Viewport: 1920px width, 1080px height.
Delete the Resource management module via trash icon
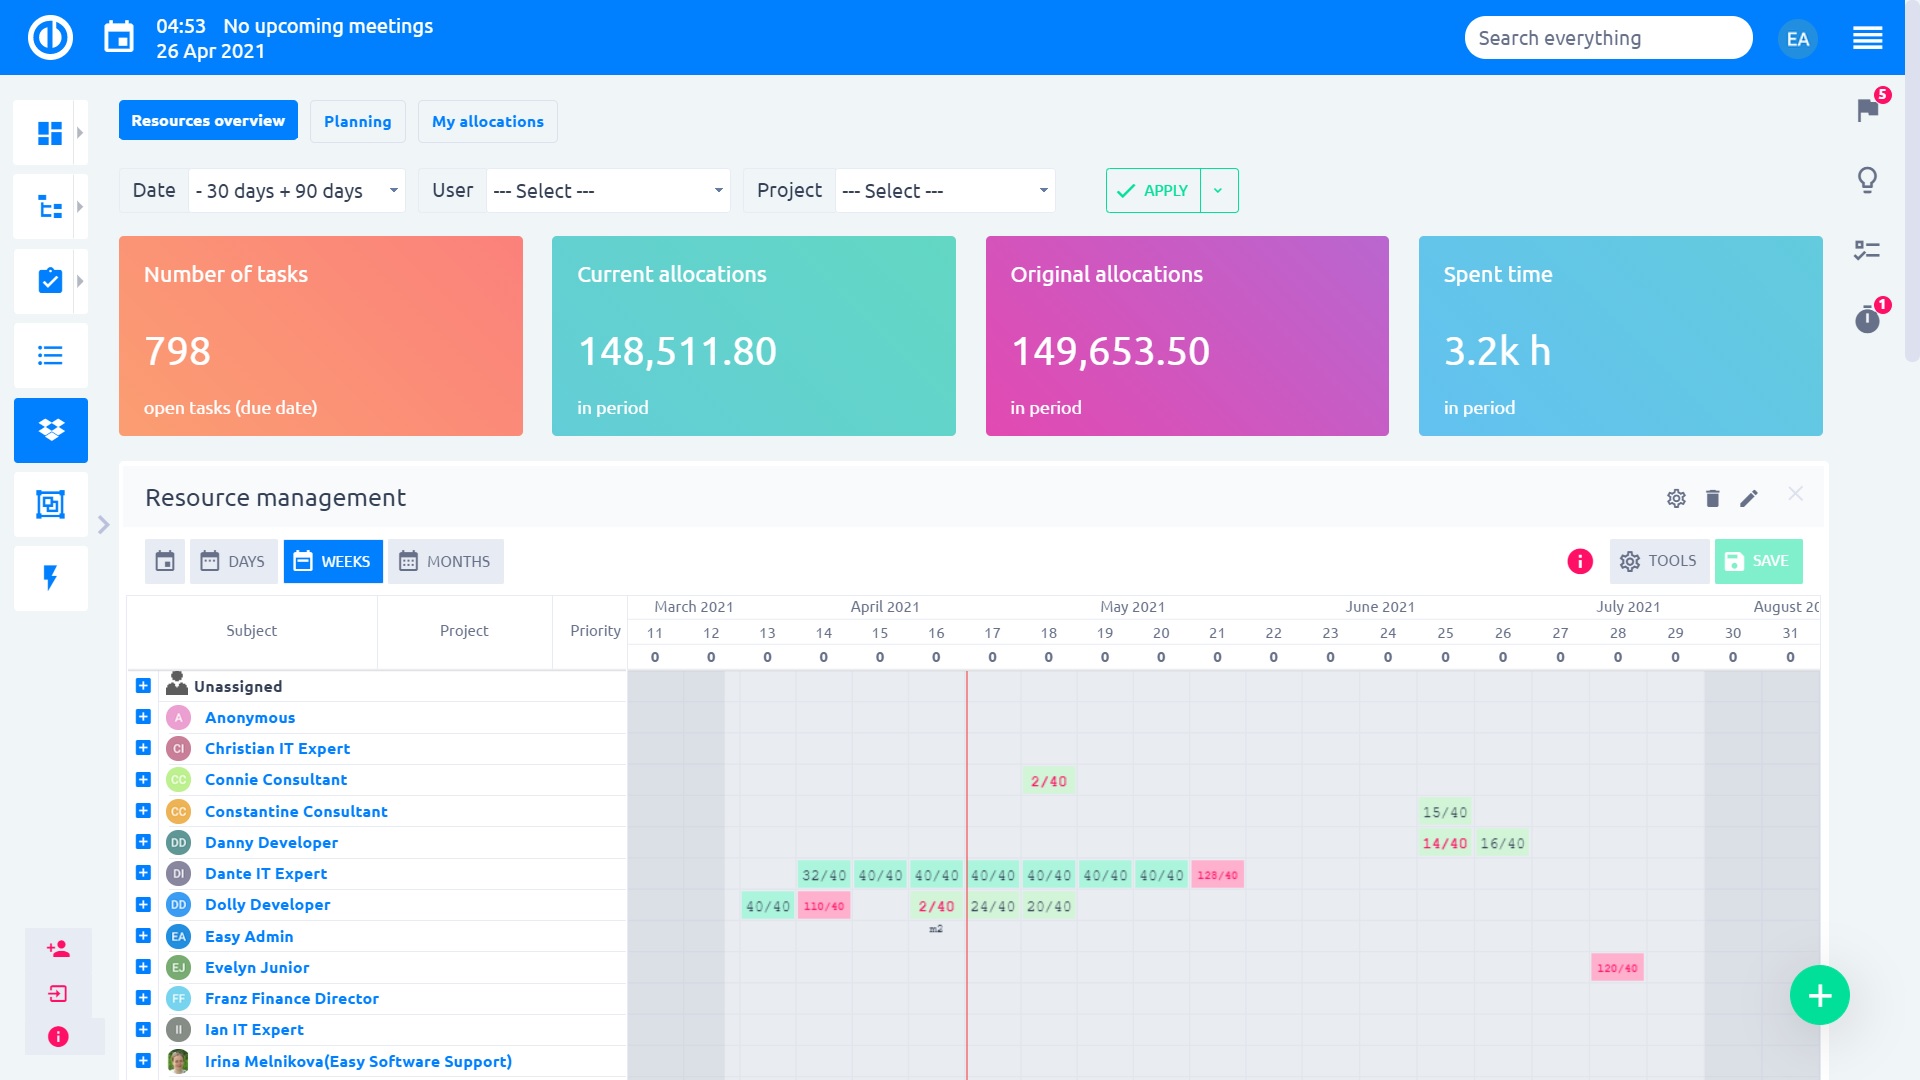[1712, 498]
